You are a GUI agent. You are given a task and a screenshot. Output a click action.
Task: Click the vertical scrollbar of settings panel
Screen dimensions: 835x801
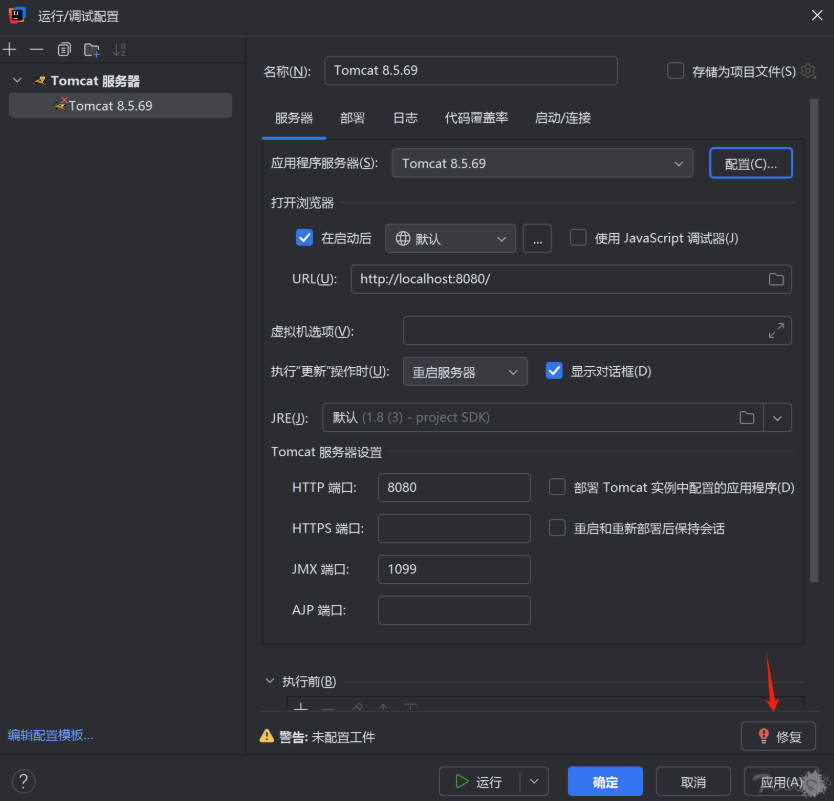tap(814, 341)
